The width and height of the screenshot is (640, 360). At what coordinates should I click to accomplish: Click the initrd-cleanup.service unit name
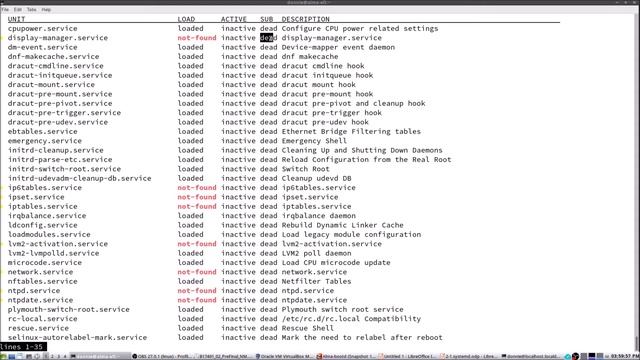[56, 150]
